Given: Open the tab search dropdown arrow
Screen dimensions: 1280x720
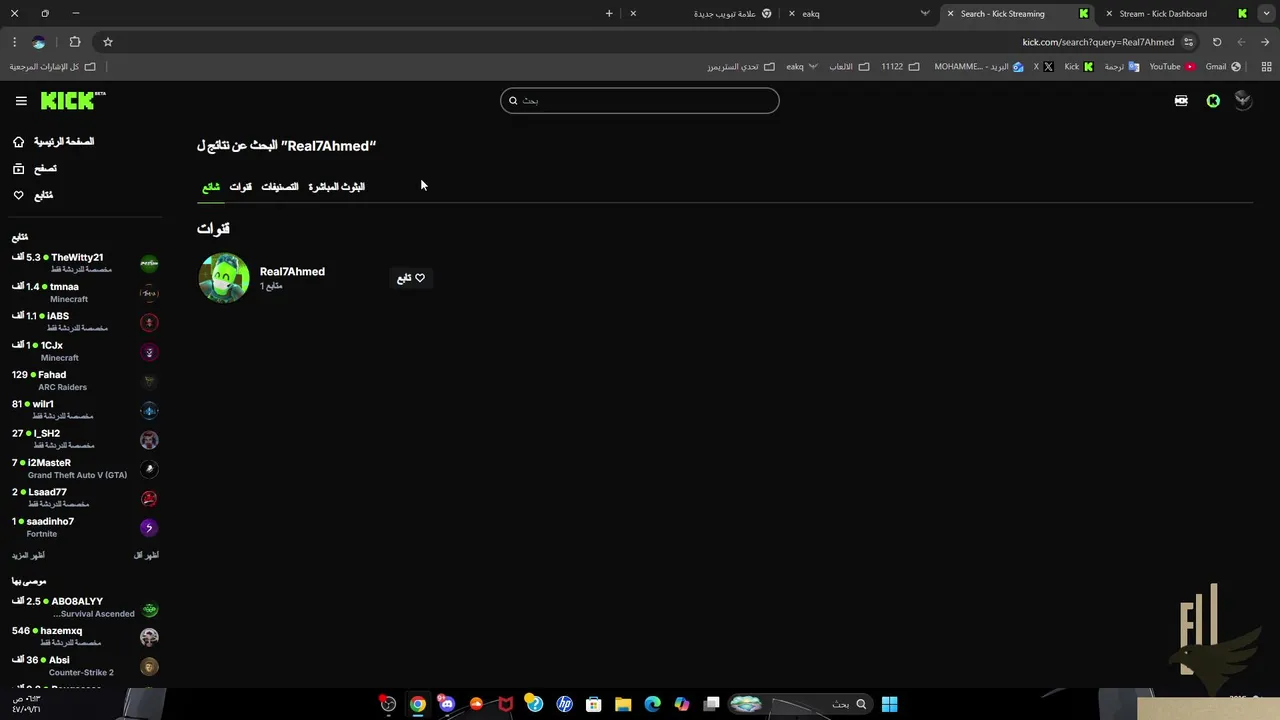Looking at the screenshot, I should (1265, 14).
